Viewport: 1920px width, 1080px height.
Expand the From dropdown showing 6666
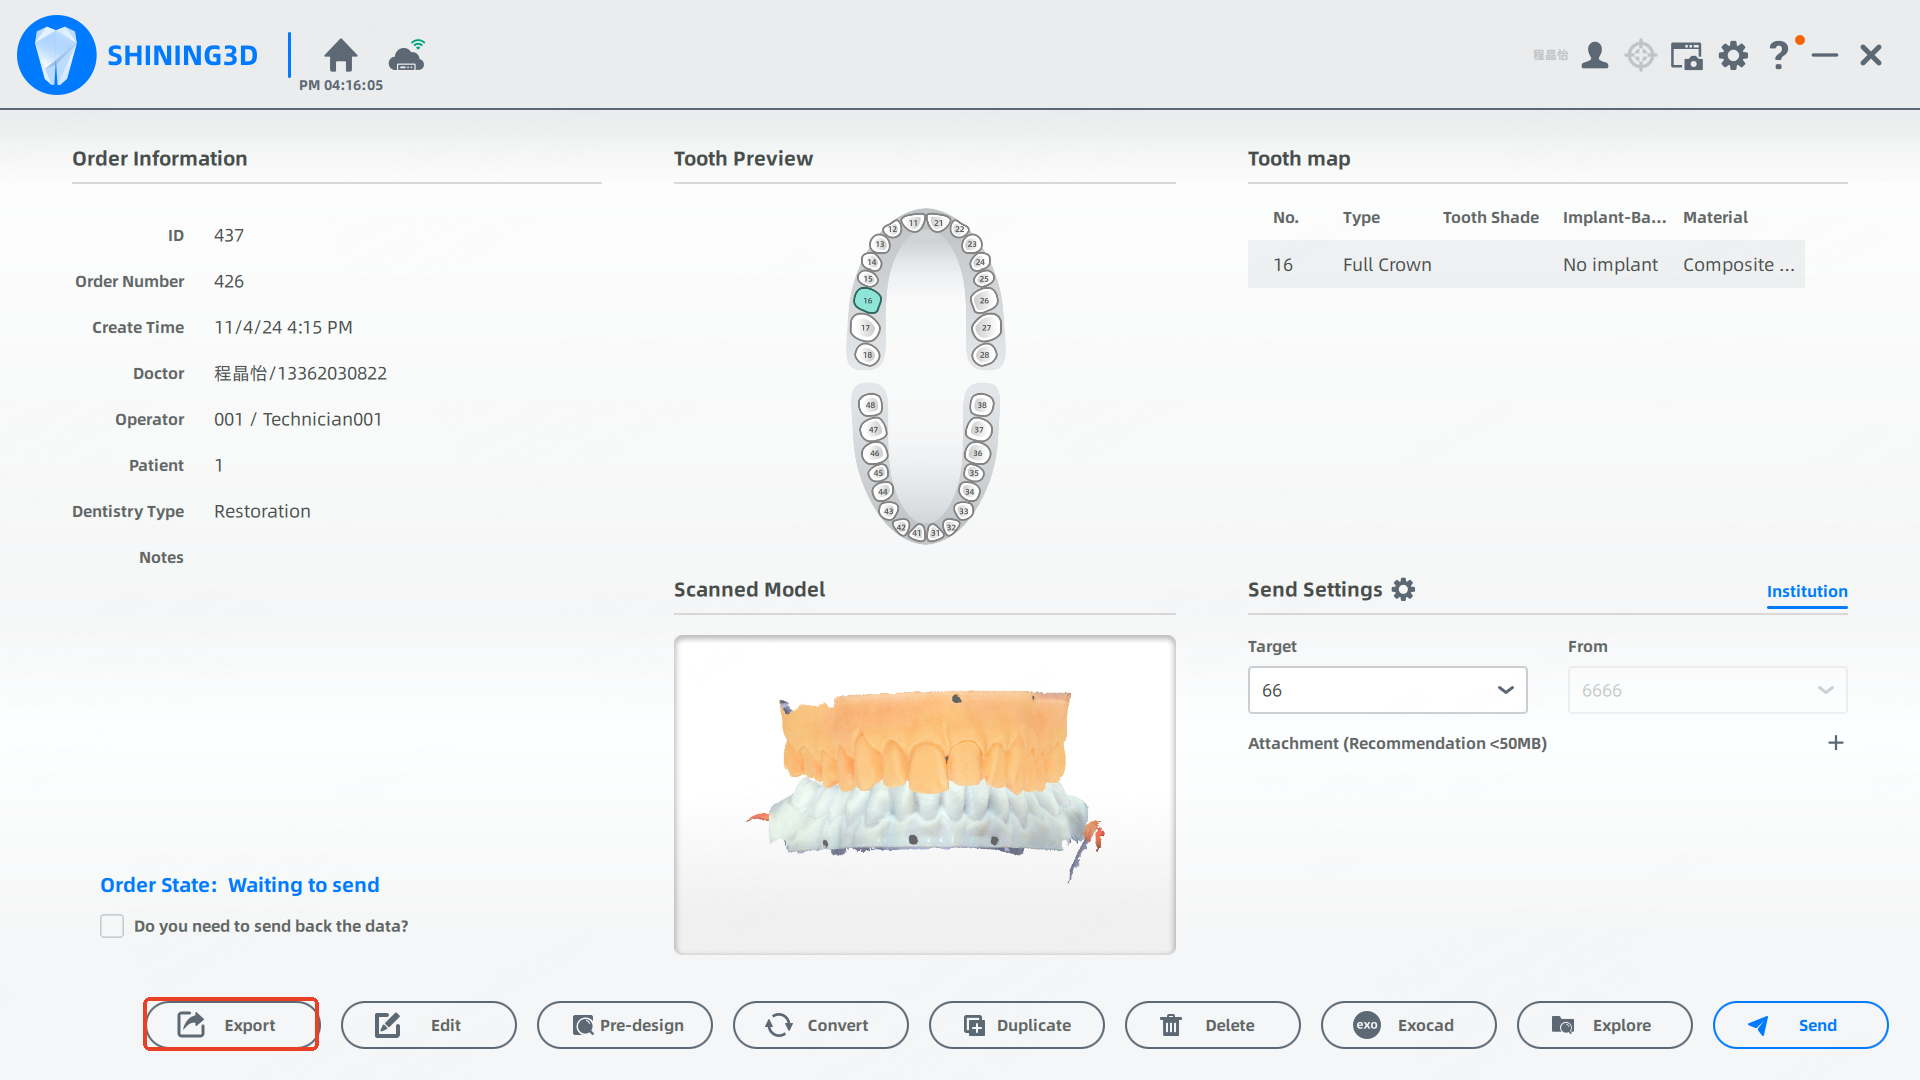[x=1707, y=690]
